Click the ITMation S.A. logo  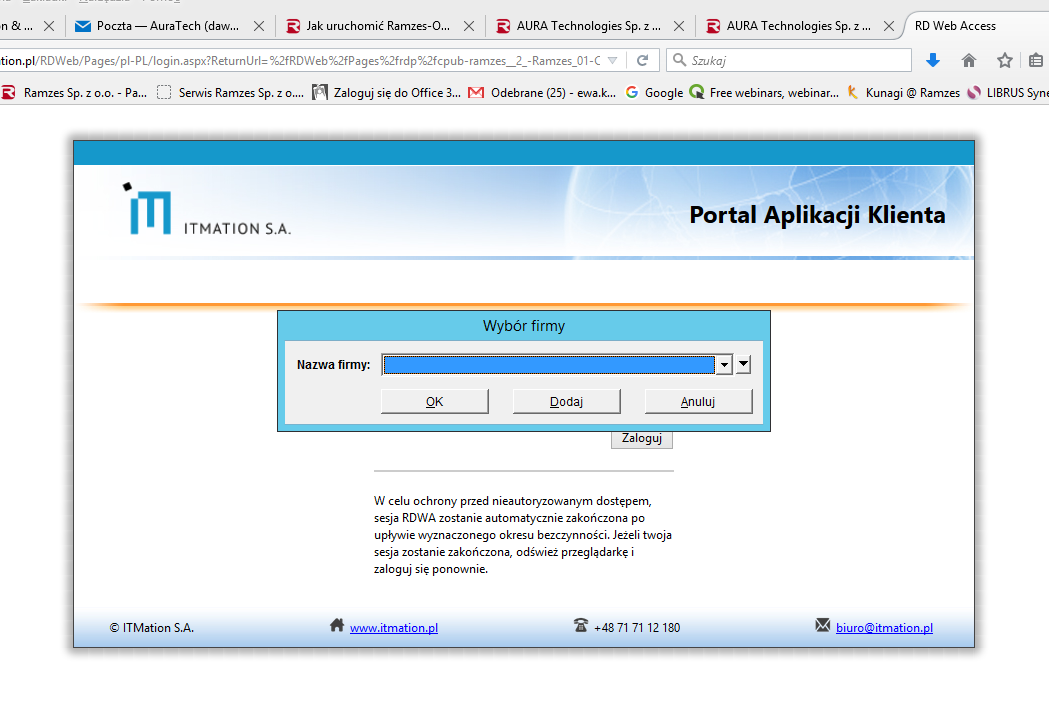click(207, 209)
